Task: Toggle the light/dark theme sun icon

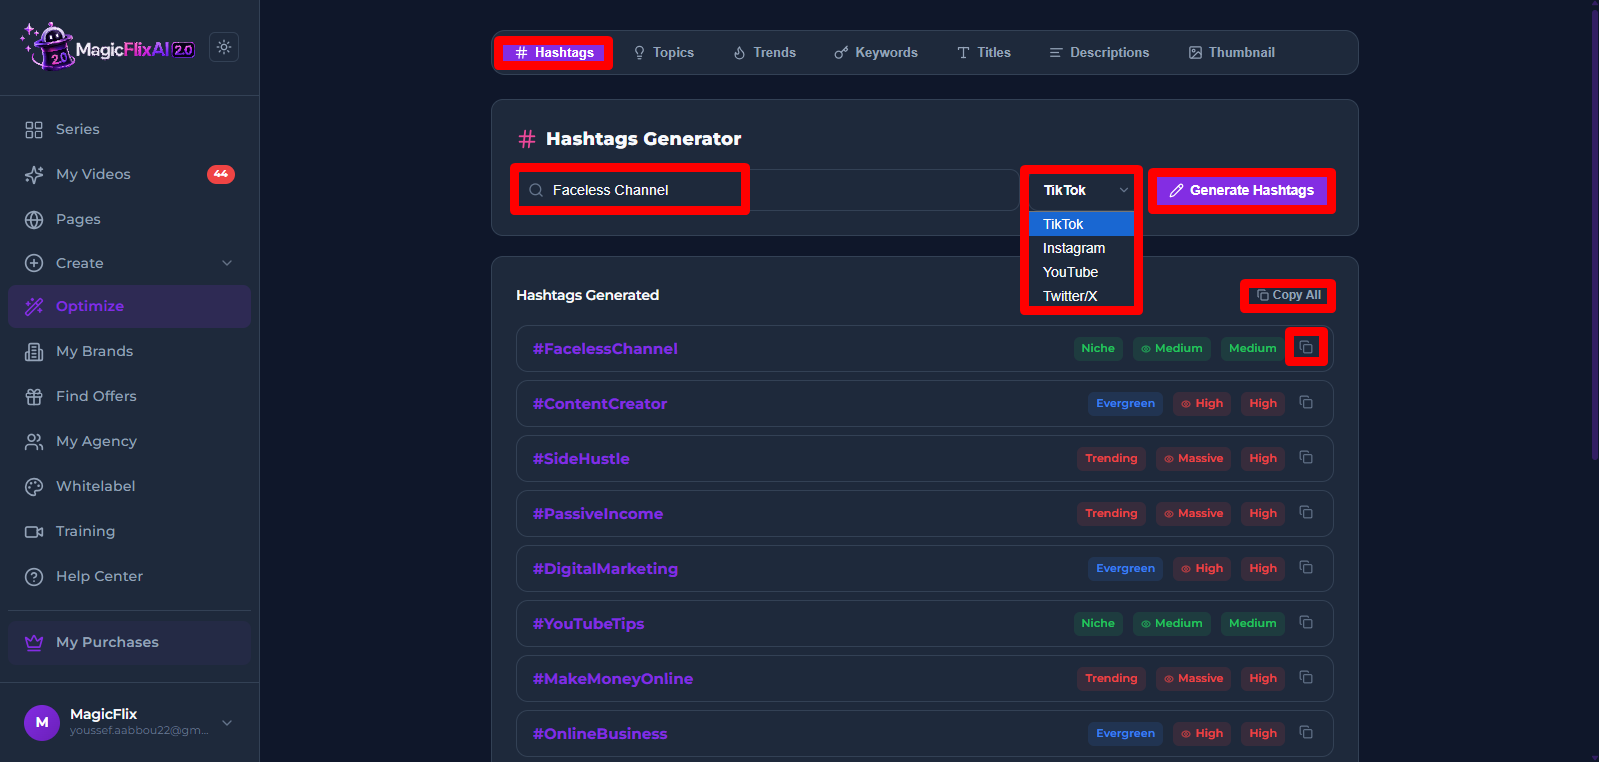Action: tap(224, 47)
